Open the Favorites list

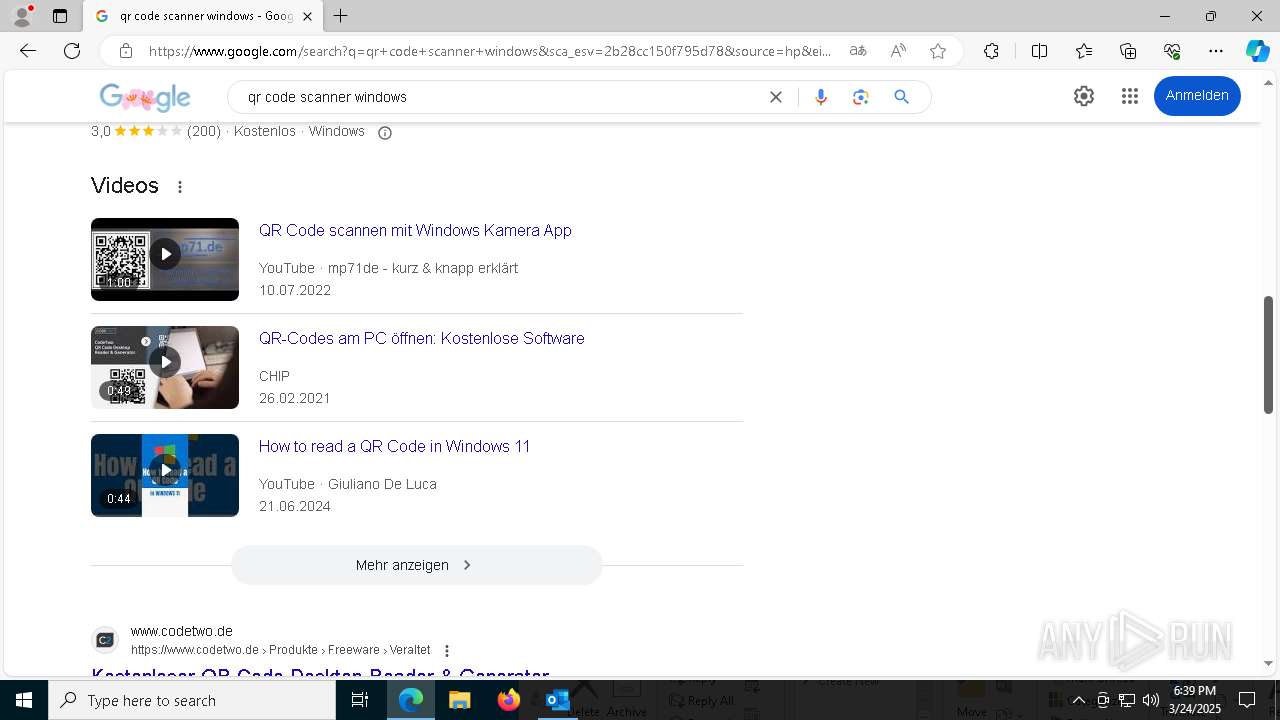click(1084, 51)
